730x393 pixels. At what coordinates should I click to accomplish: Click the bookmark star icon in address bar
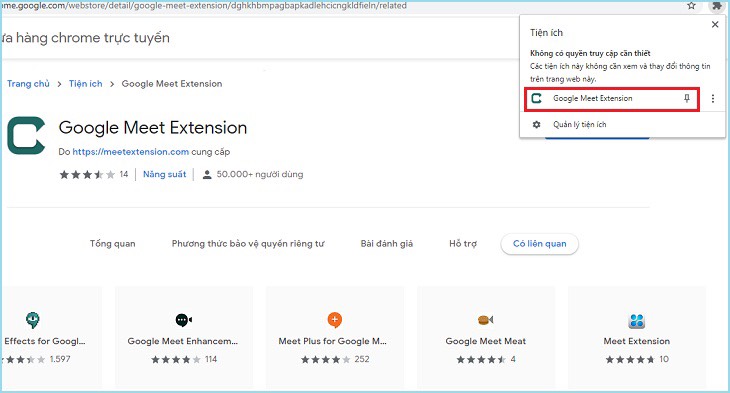click(x=691, y=6)
